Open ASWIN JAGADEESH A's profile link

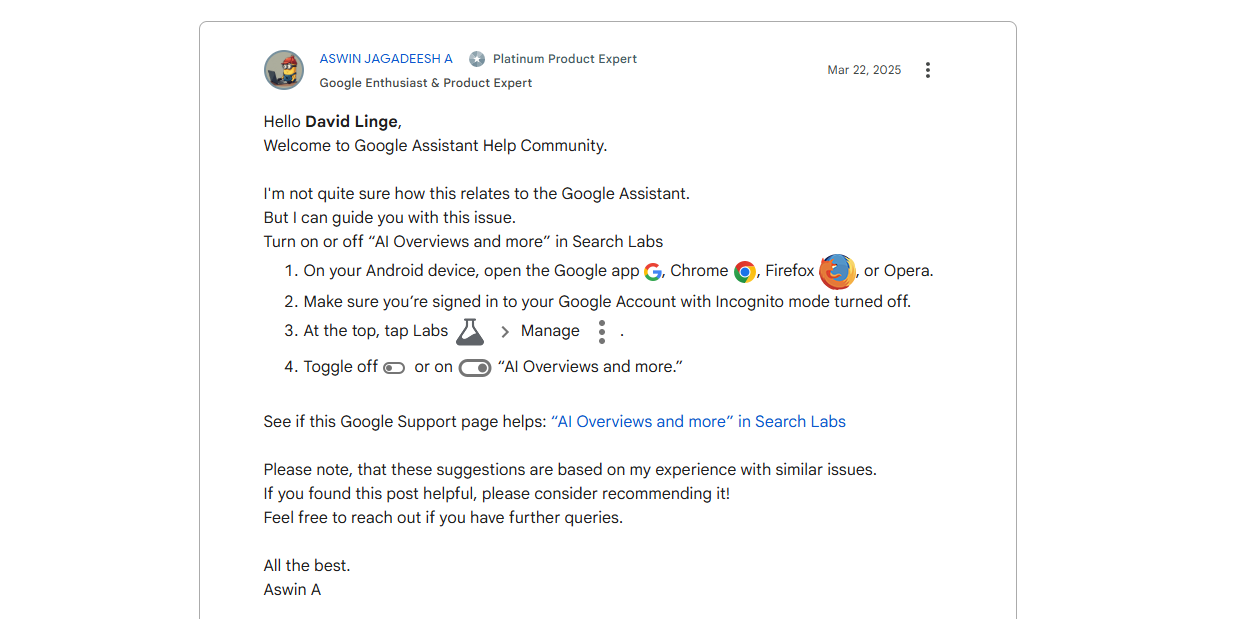[386, 59]
